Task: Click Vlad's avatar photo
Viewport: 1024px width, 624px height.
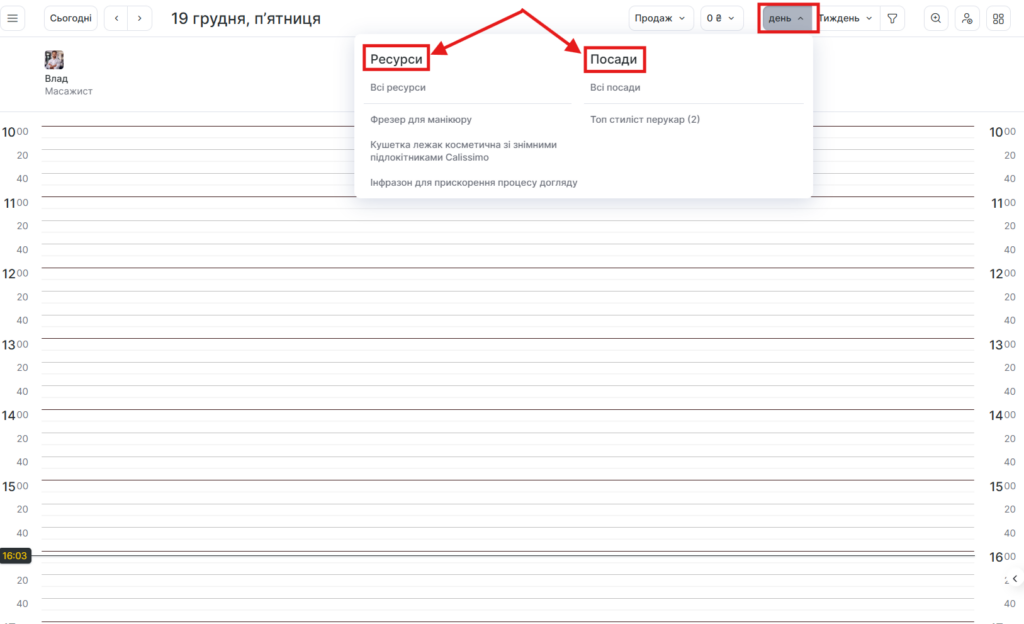Action: tap(54, 60)
